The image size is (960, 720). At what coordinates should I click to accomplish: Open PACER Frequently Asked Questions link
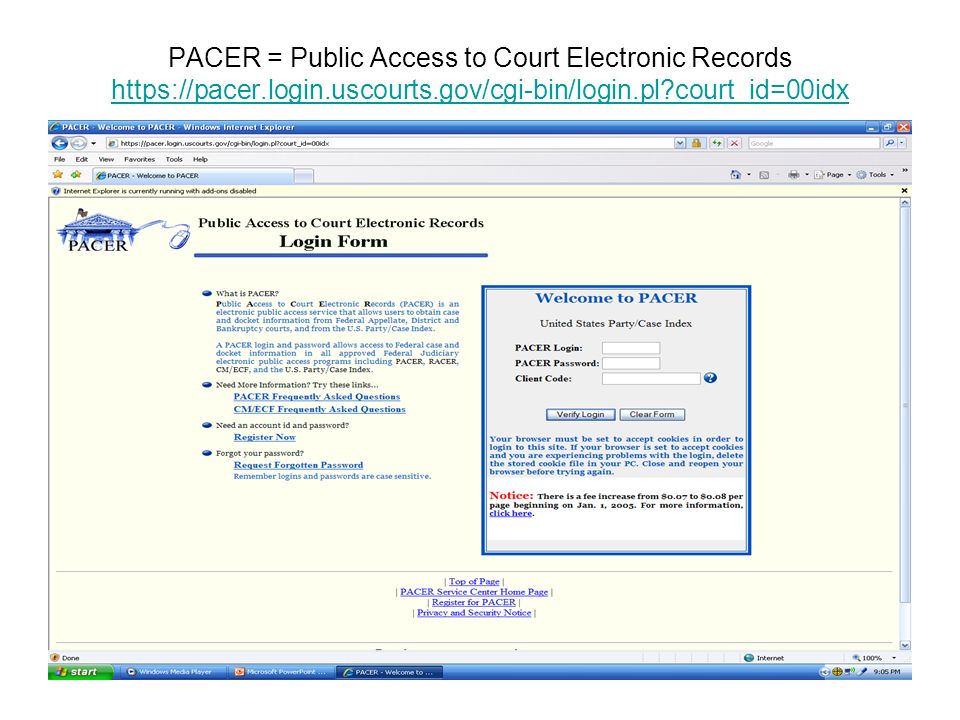pos(317,397)
